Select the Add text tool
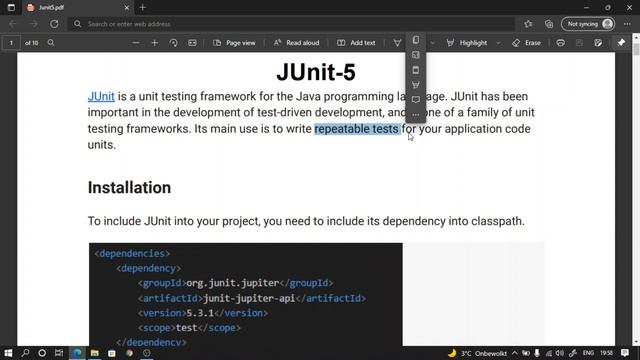The height and width of the screenshot is (360, 640). click(356, 42)
